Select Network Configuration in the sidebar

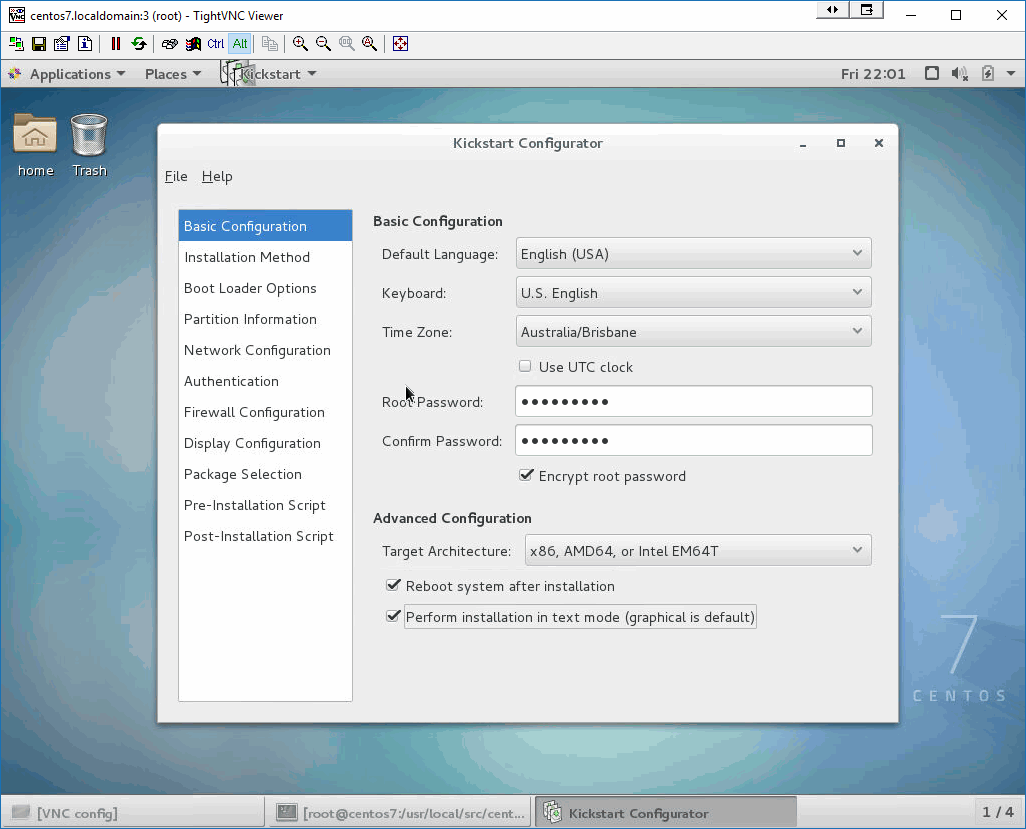click(x=265, y=350)
